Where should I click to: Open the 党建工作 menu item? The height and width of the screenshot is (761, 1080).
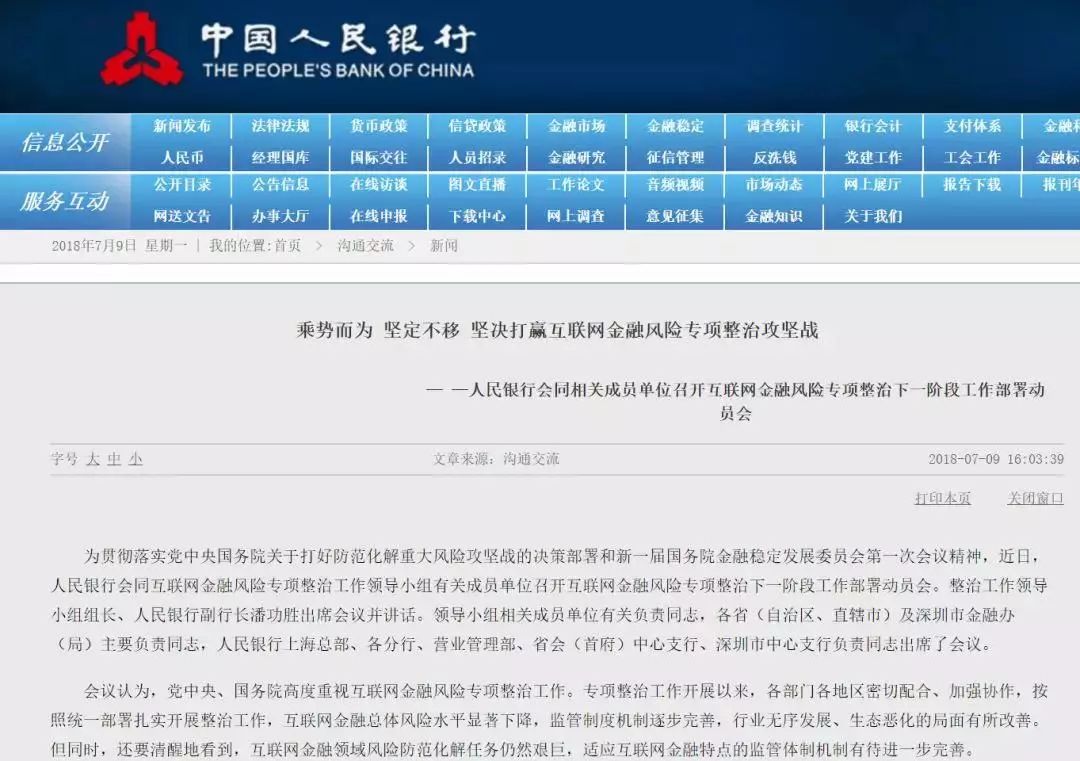click(x=873, y=158)
